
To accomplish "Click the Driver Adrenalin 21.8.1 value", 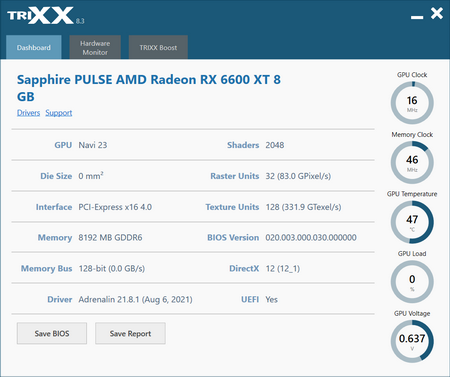I will pos(135,299).
